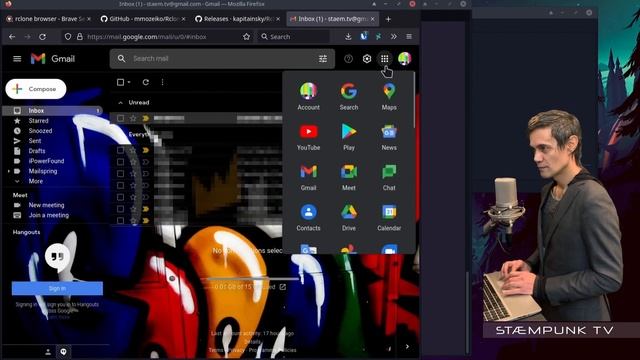Click the Search mail field

pyautogui.click(x=222, y=59)
